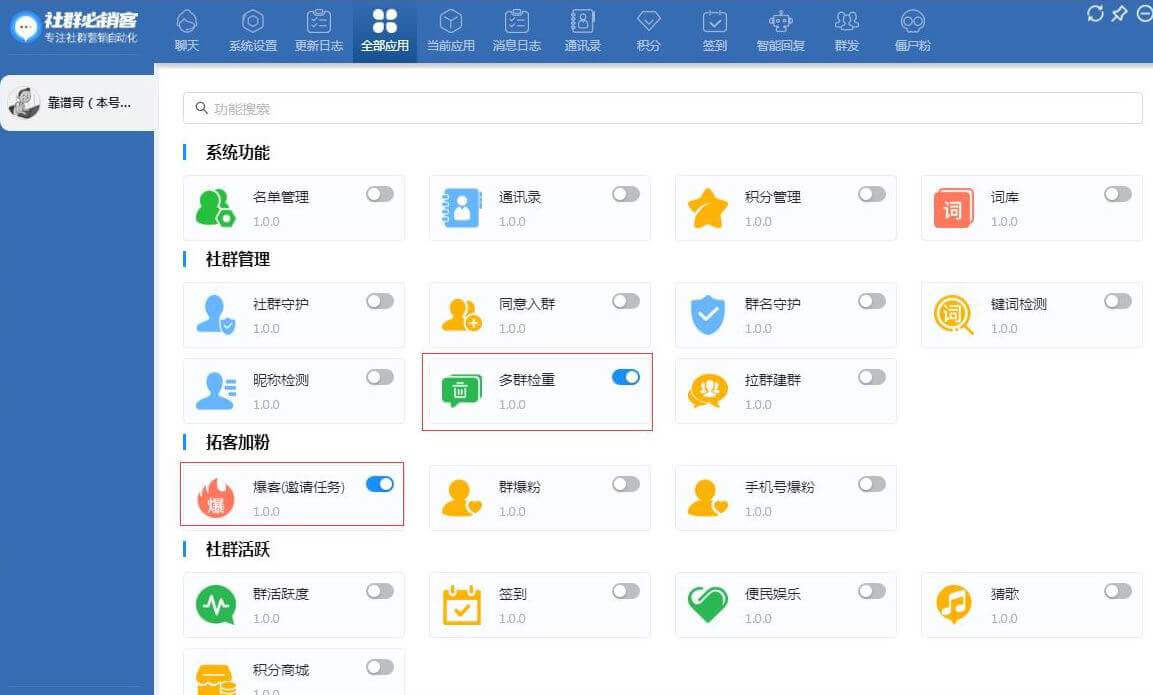Disable the 多群检重 toggle

[624, 378]
